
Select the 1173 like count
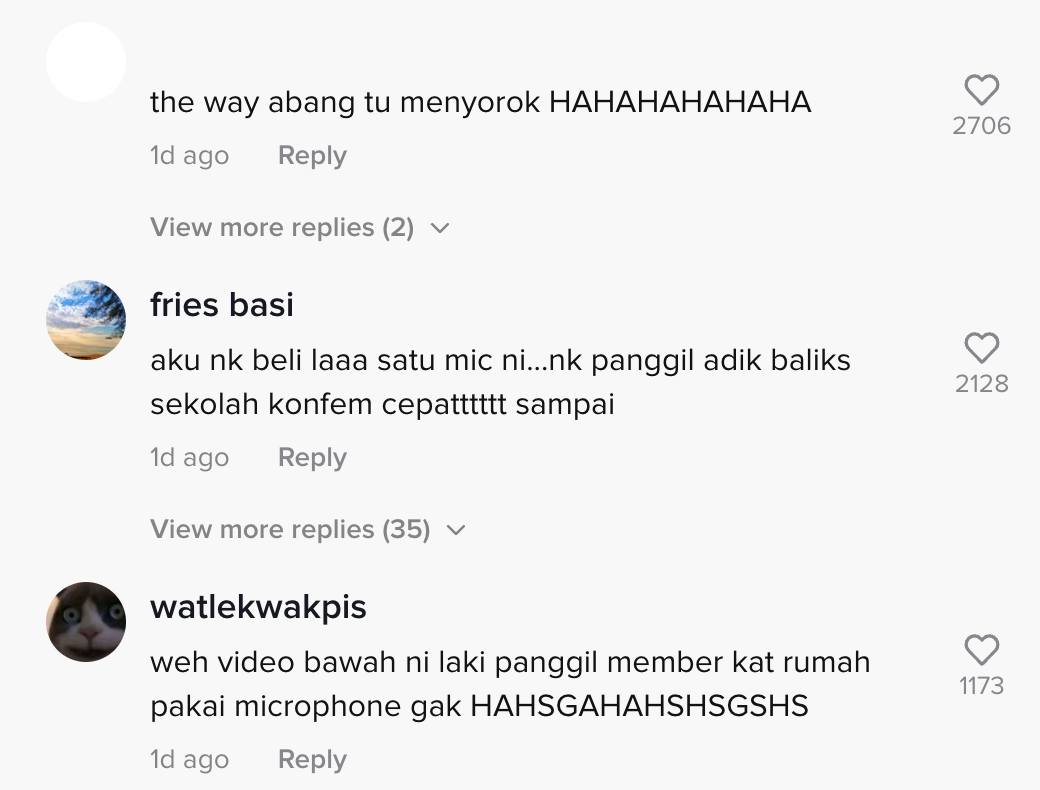click(x=982, y=685)
